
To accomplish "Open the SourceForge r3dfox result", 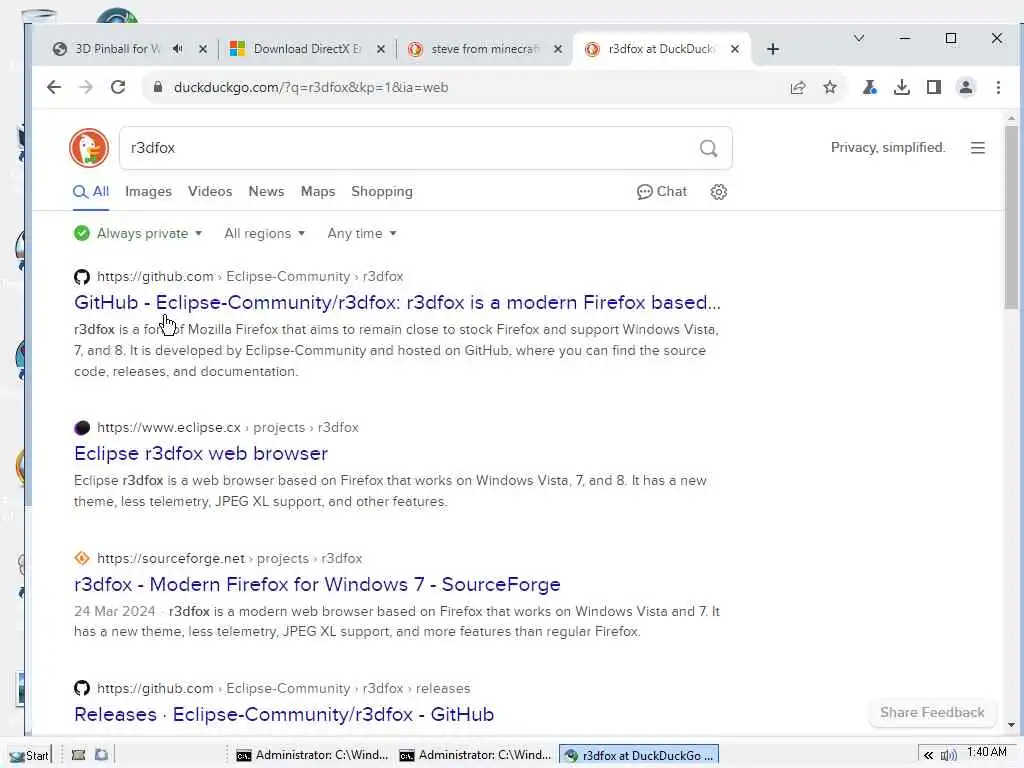I will [x=317, y=584].
